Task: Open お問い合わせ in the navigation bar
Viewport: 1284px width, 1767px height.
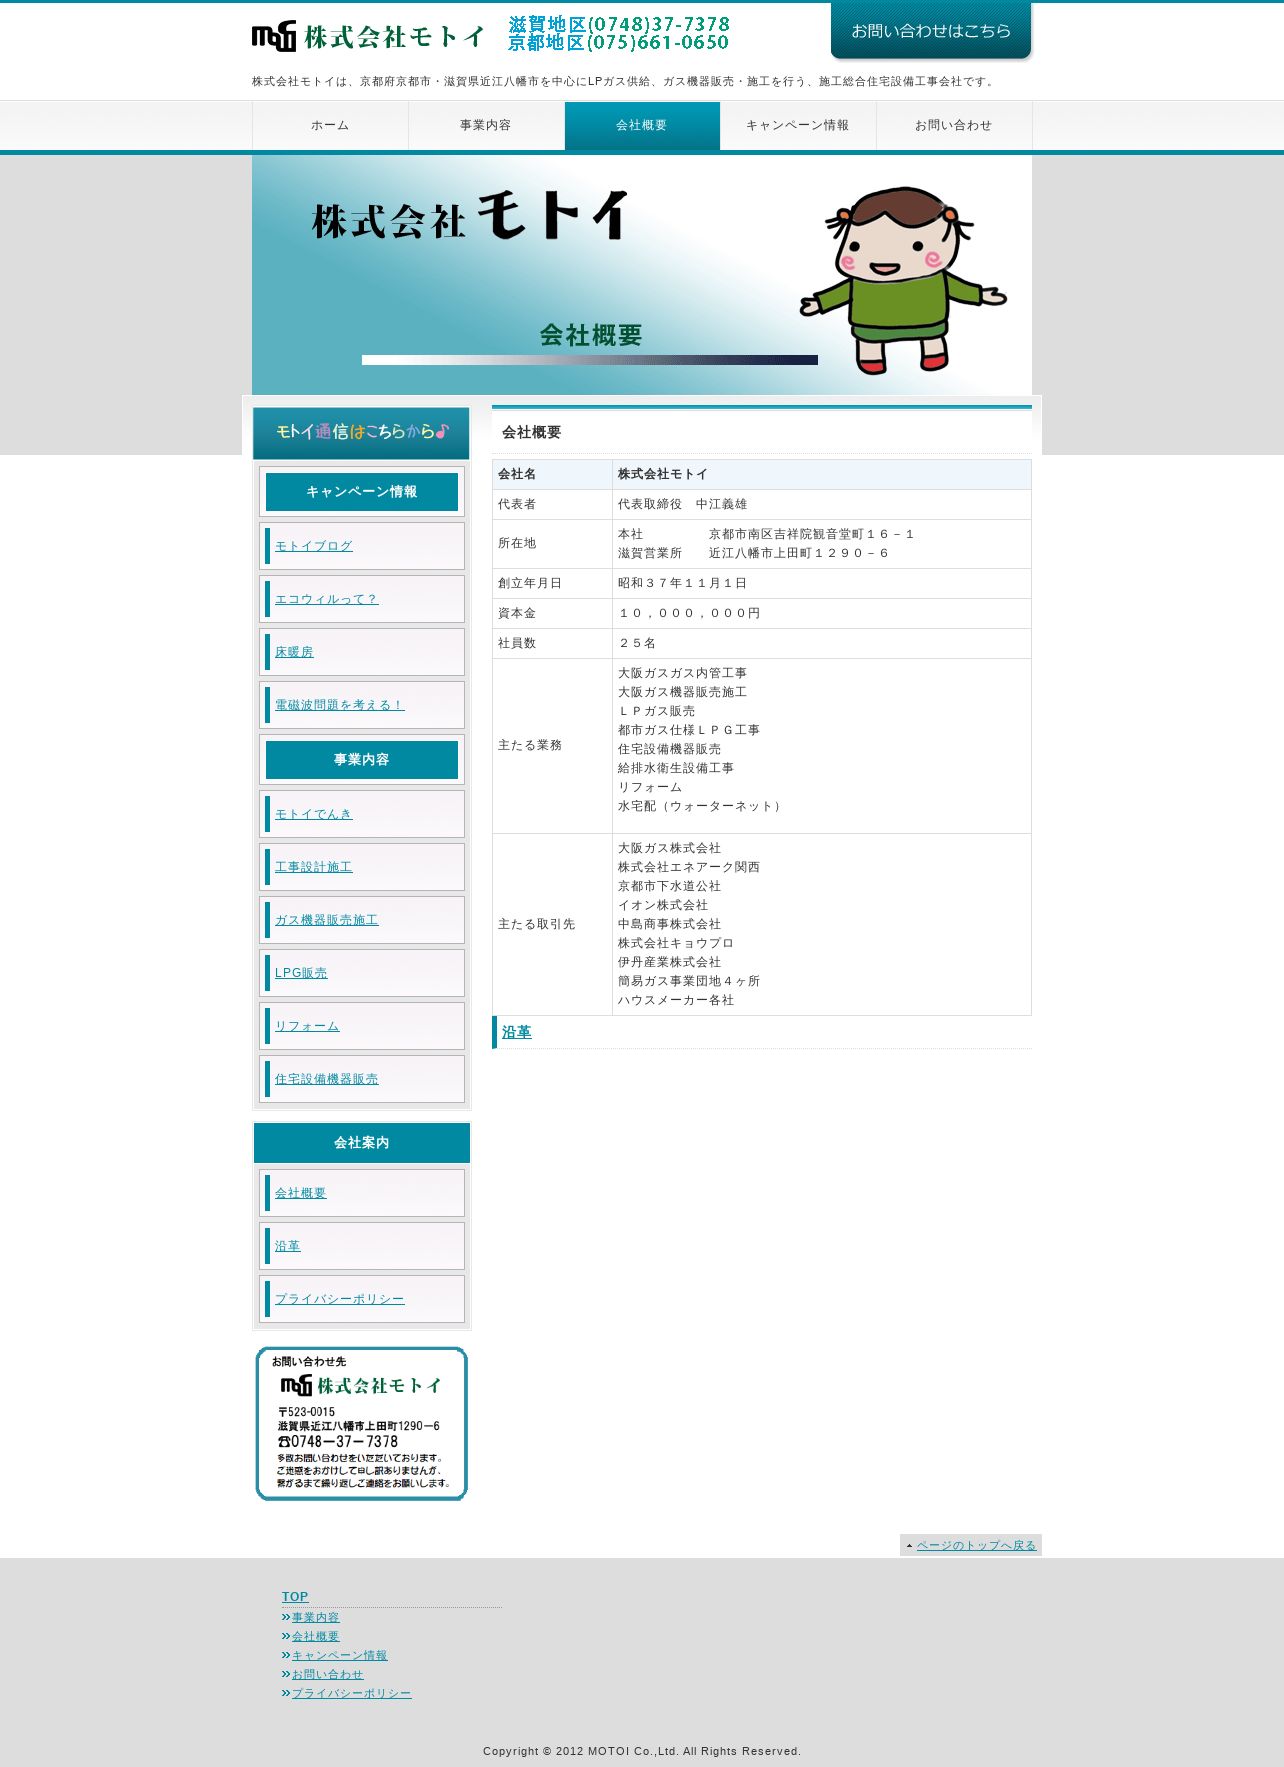Action: click(x=954, y=125)
